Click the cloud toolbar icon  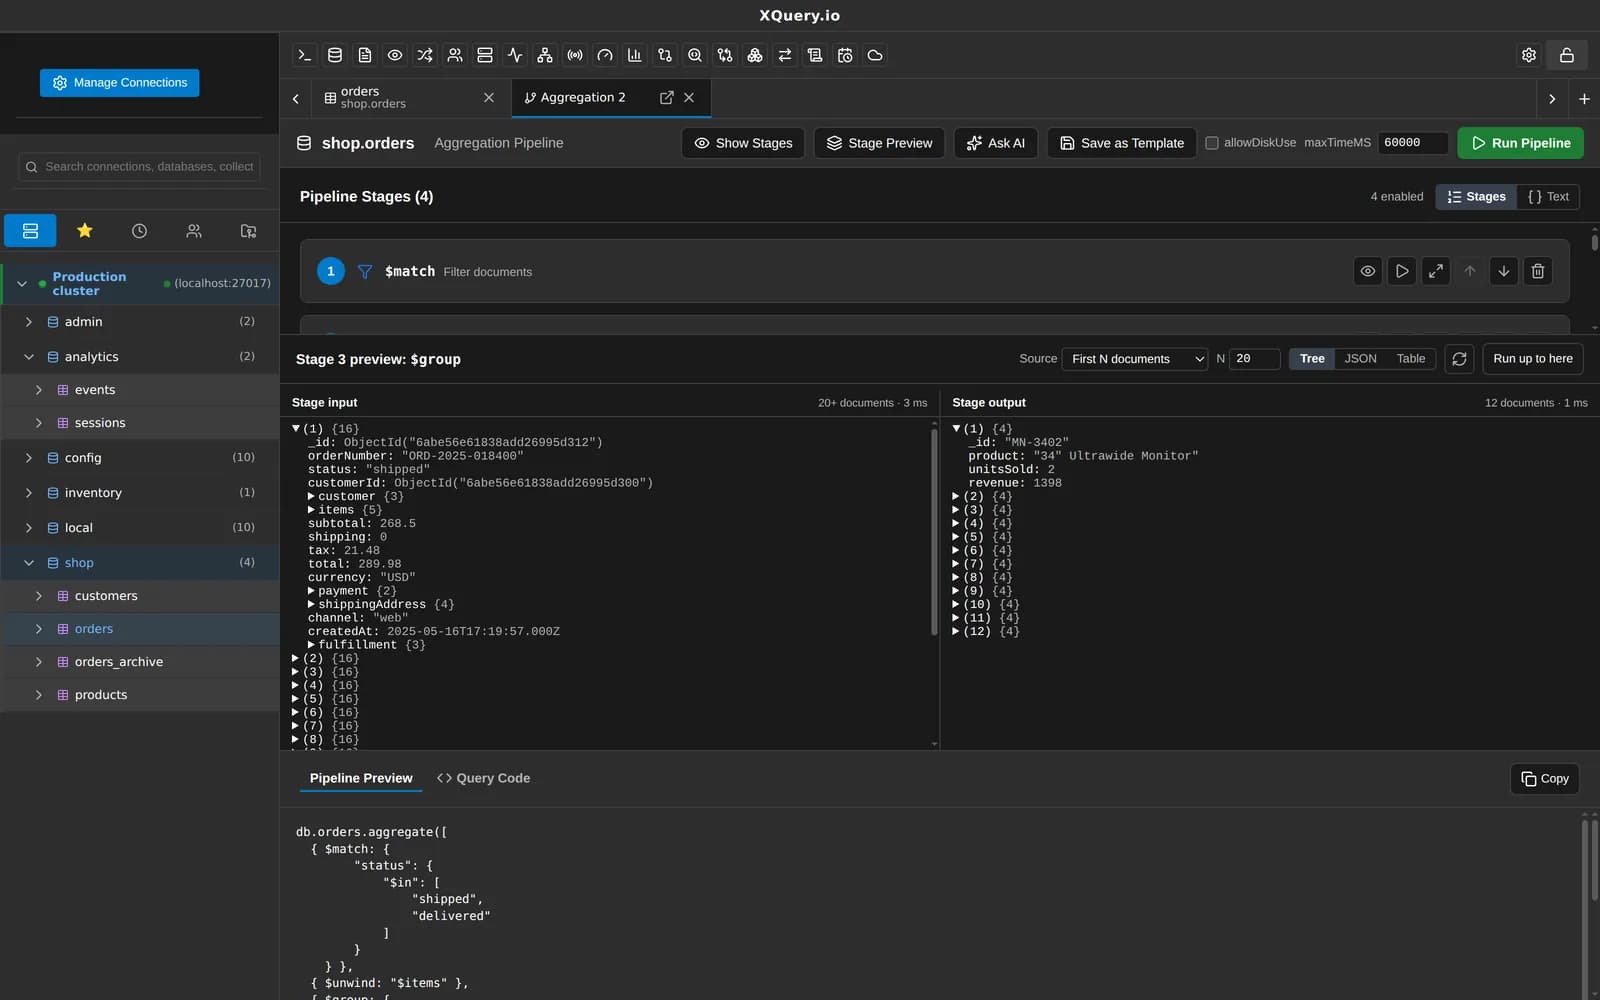(875, 55)
